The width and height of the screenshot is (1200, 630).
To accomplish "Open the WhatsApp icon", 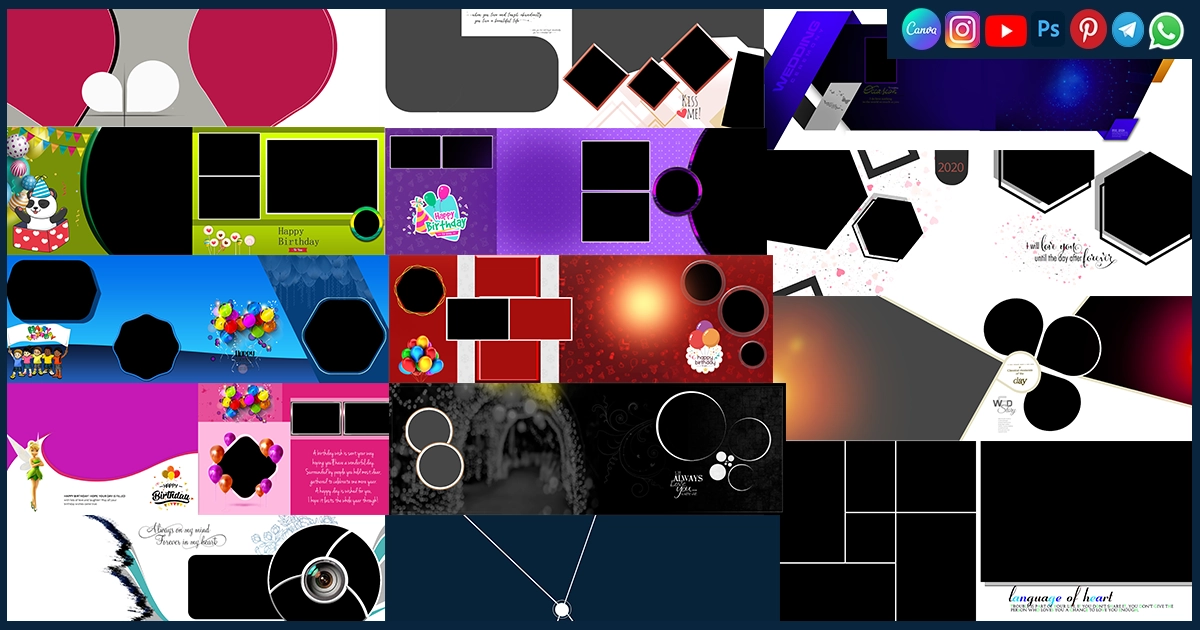I will click(x=1166, y=30).
